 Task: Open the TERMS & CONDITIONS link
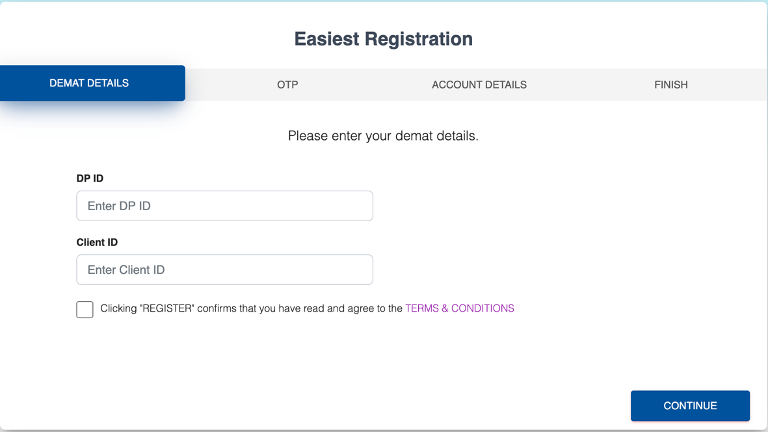point(460,309)
